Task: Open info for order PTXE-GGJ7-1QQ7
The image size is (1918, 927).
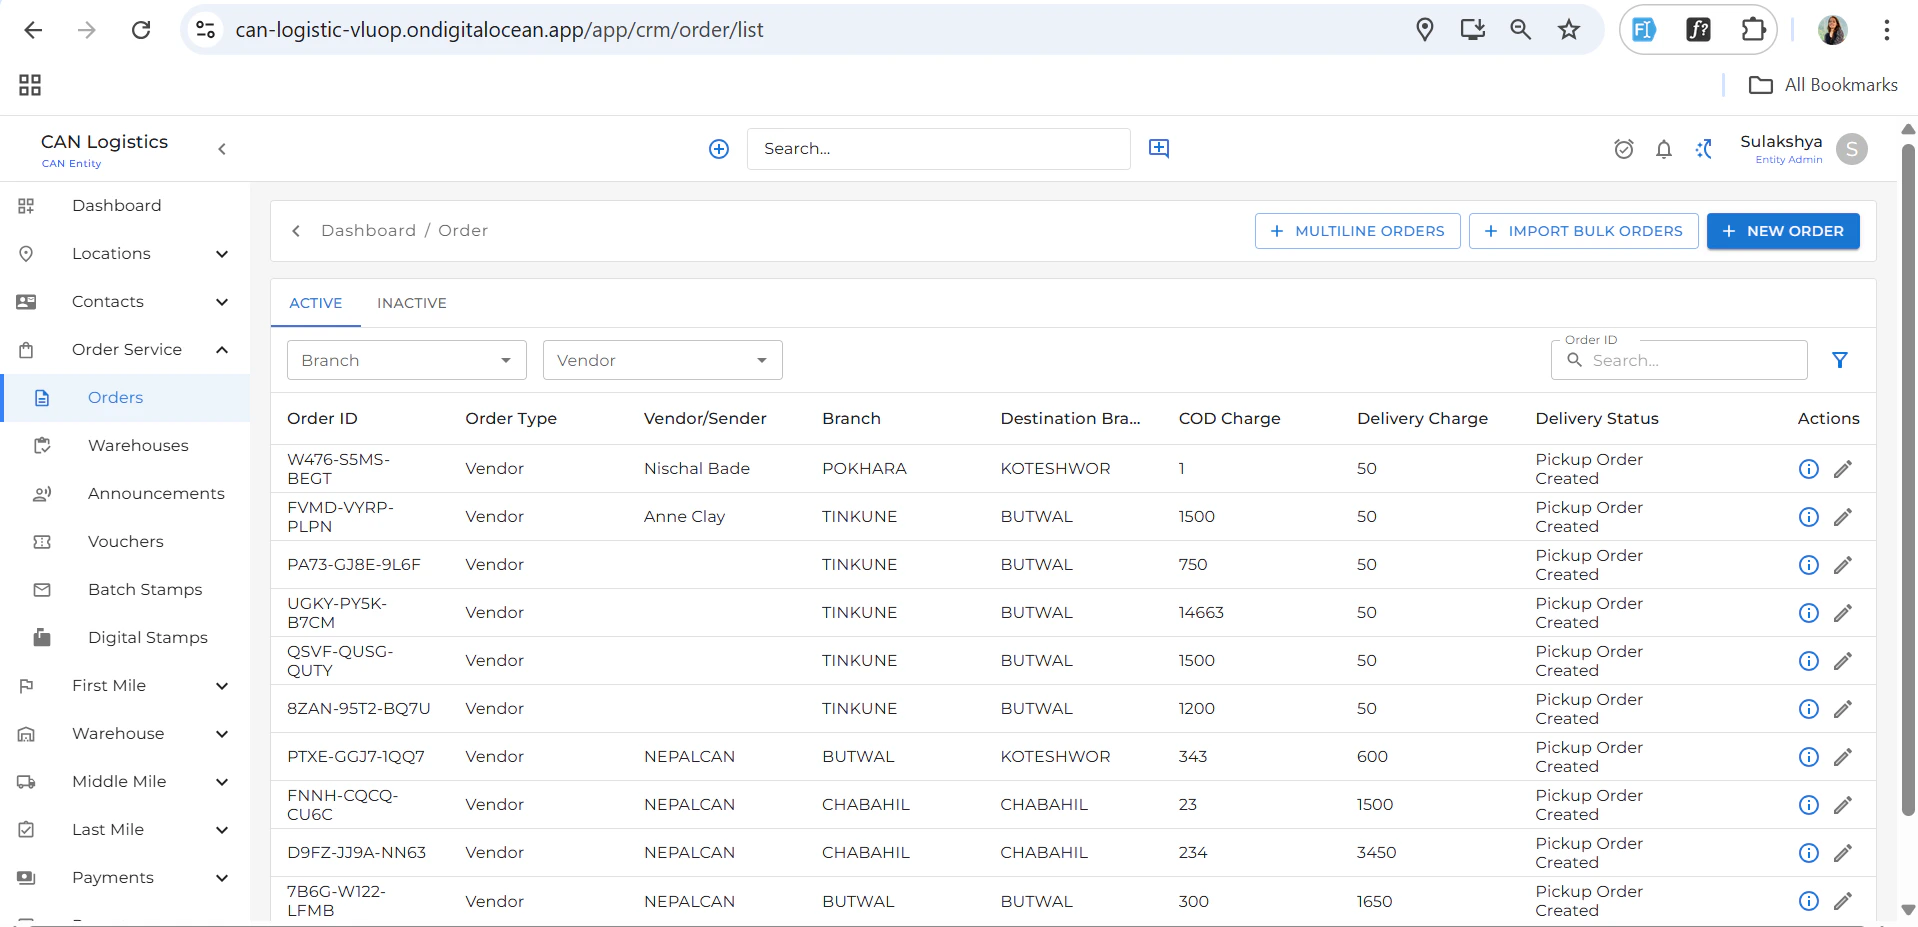Action: (1808, 757)
